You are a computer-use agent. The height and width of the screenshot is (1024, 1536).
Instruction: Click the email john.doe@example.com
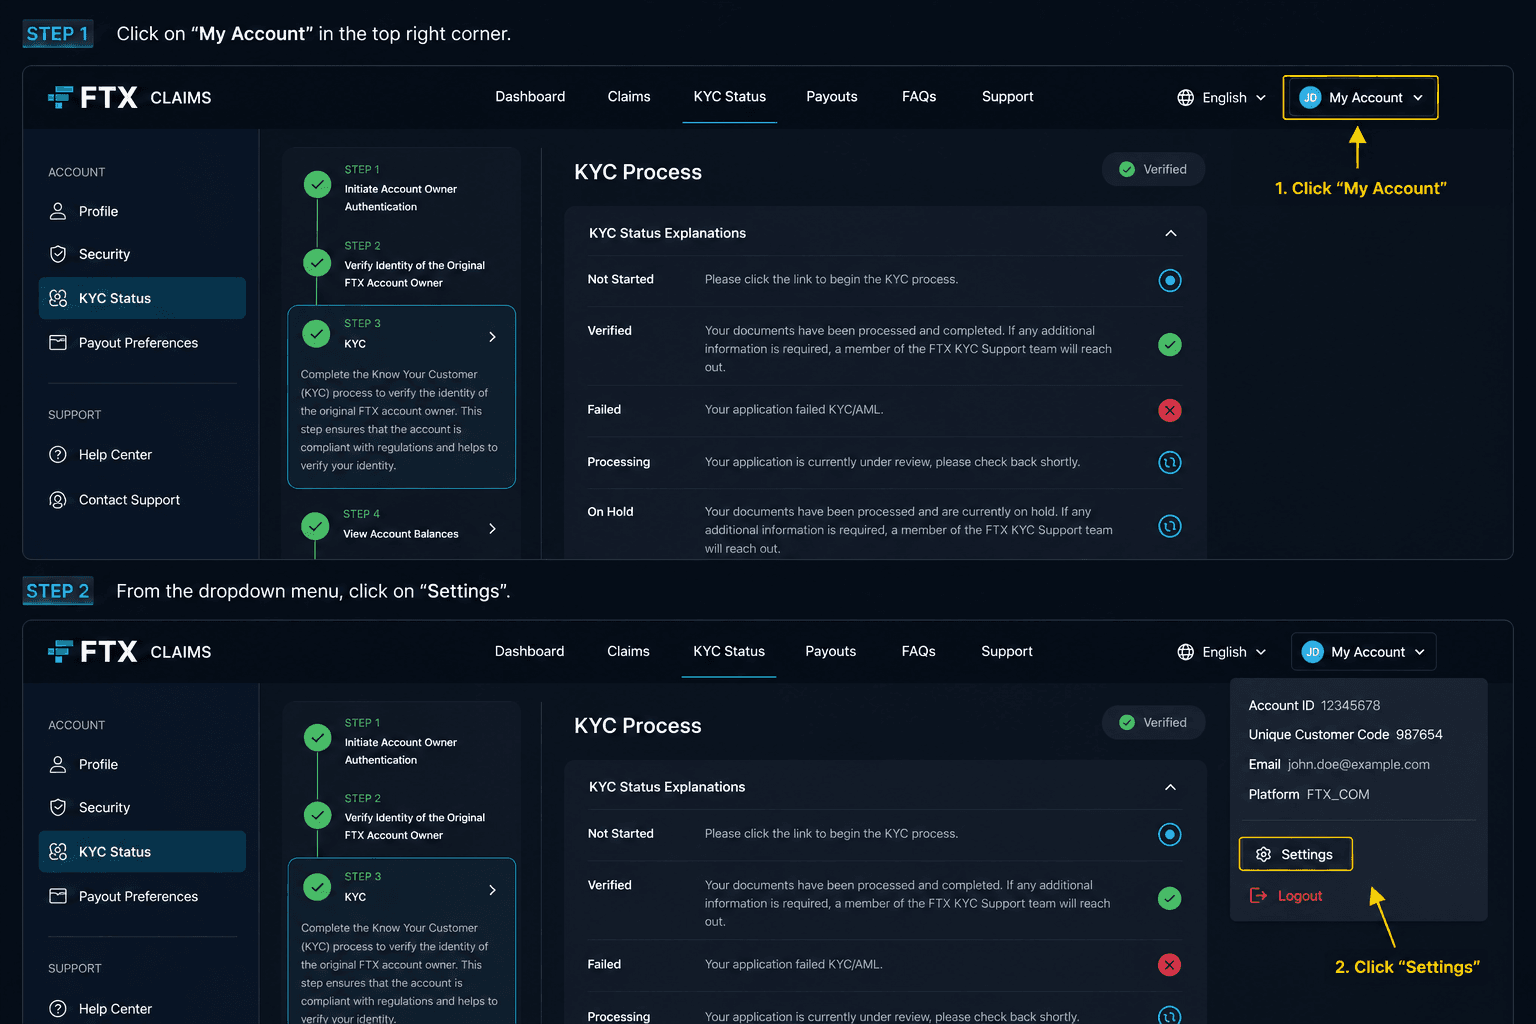point(1358,764)
